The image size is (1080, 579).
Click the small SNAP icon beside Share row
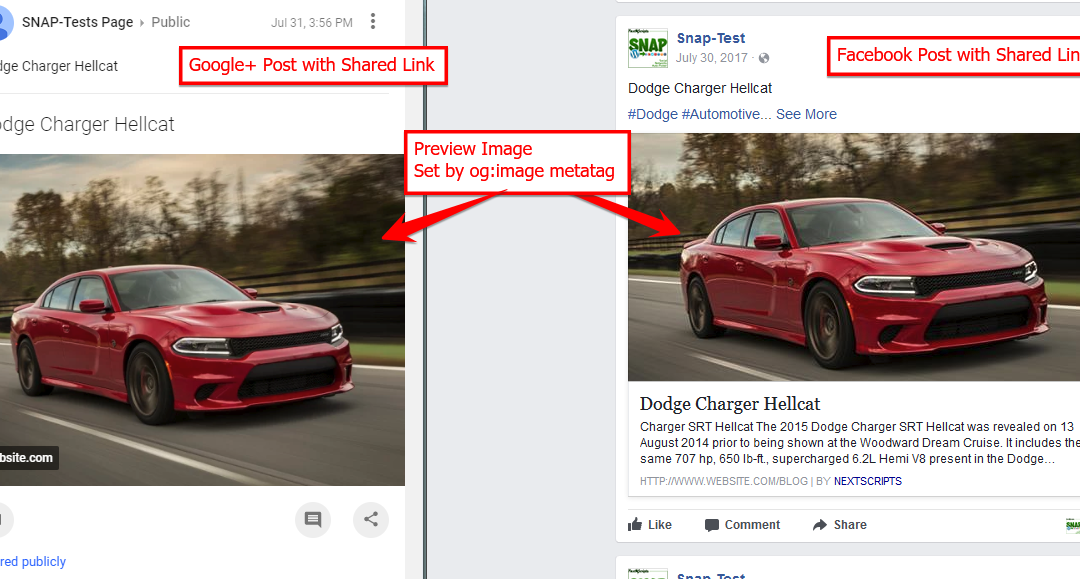click(x=1072, y=525)
